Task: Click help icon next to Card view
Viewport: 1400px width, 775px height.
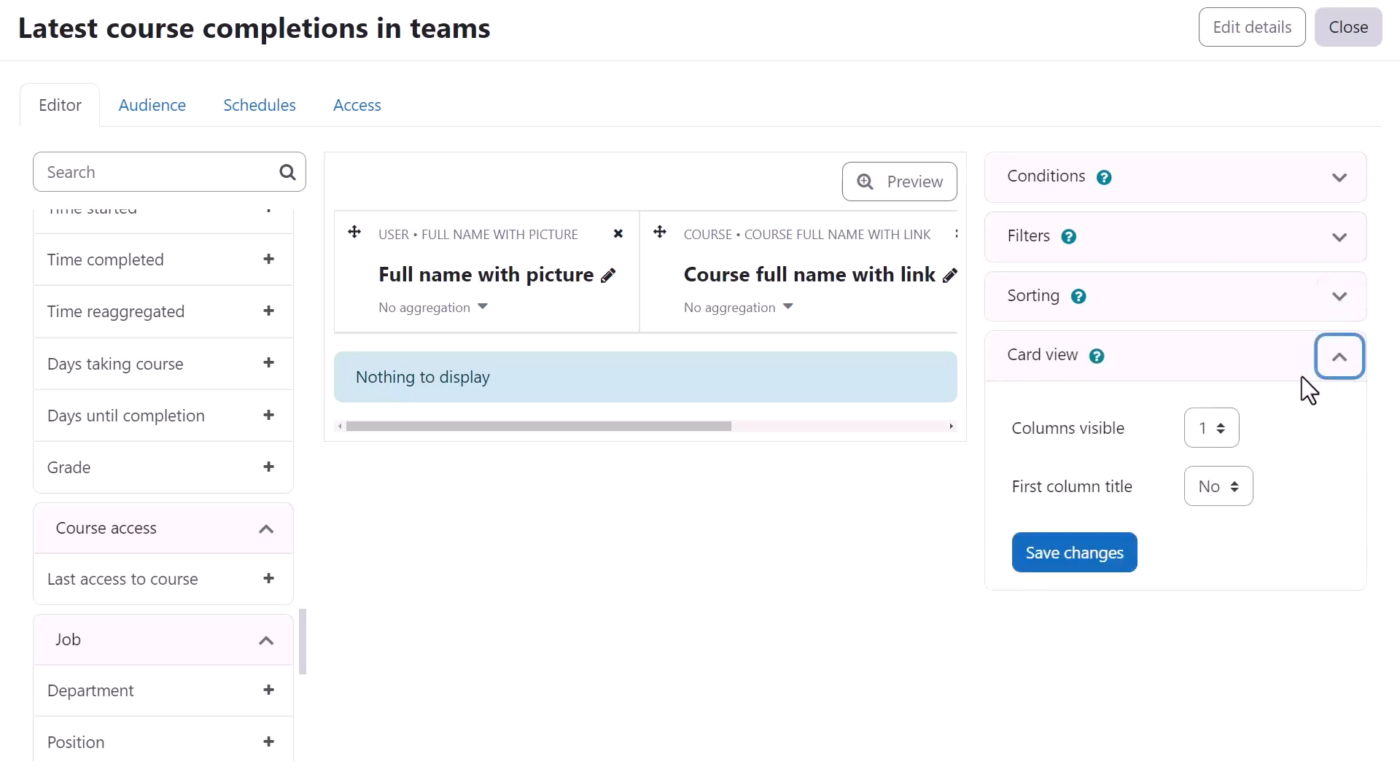Action: [x=1096, y=356]
